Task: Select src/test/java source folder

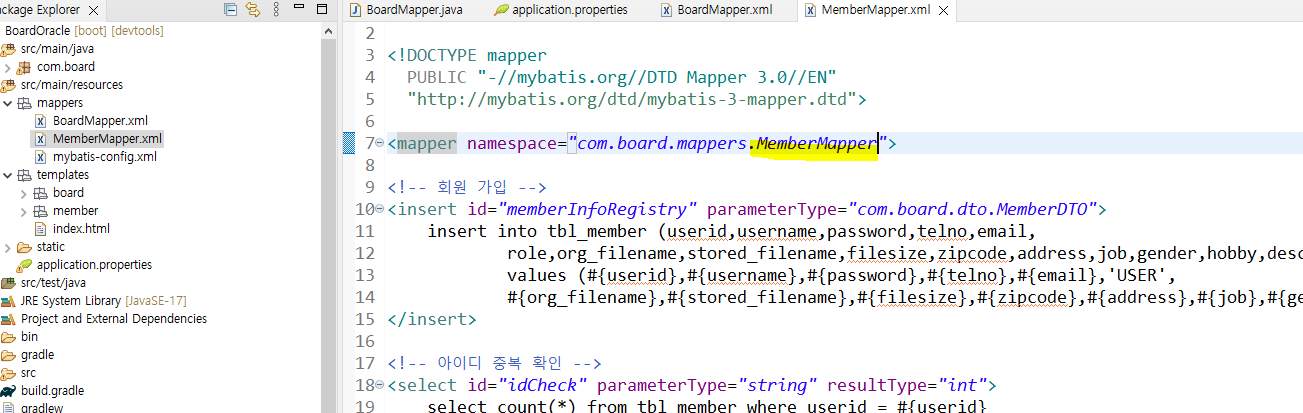Action: (55, 283)
